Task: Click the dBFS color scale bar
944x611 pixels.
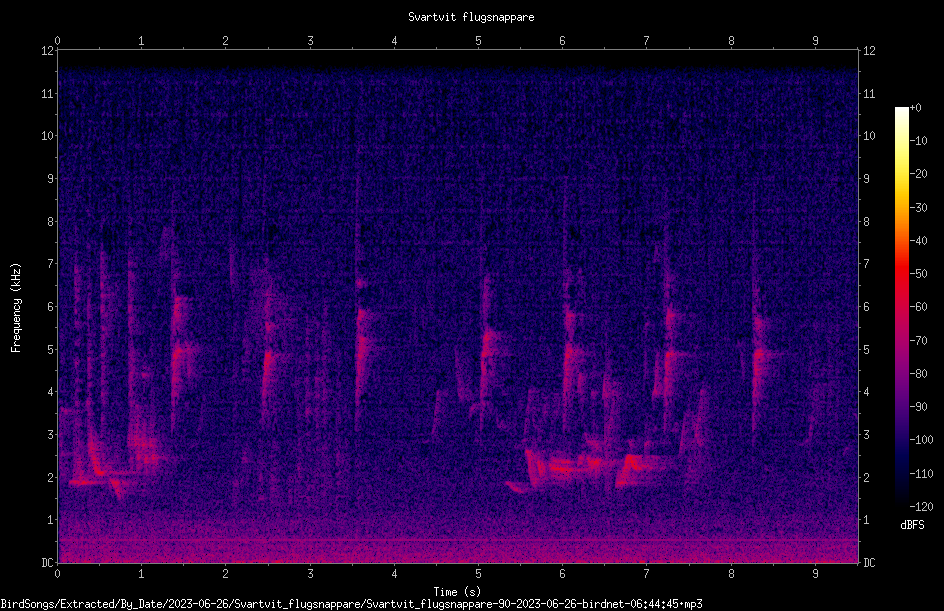Action: tap(901, 306)
